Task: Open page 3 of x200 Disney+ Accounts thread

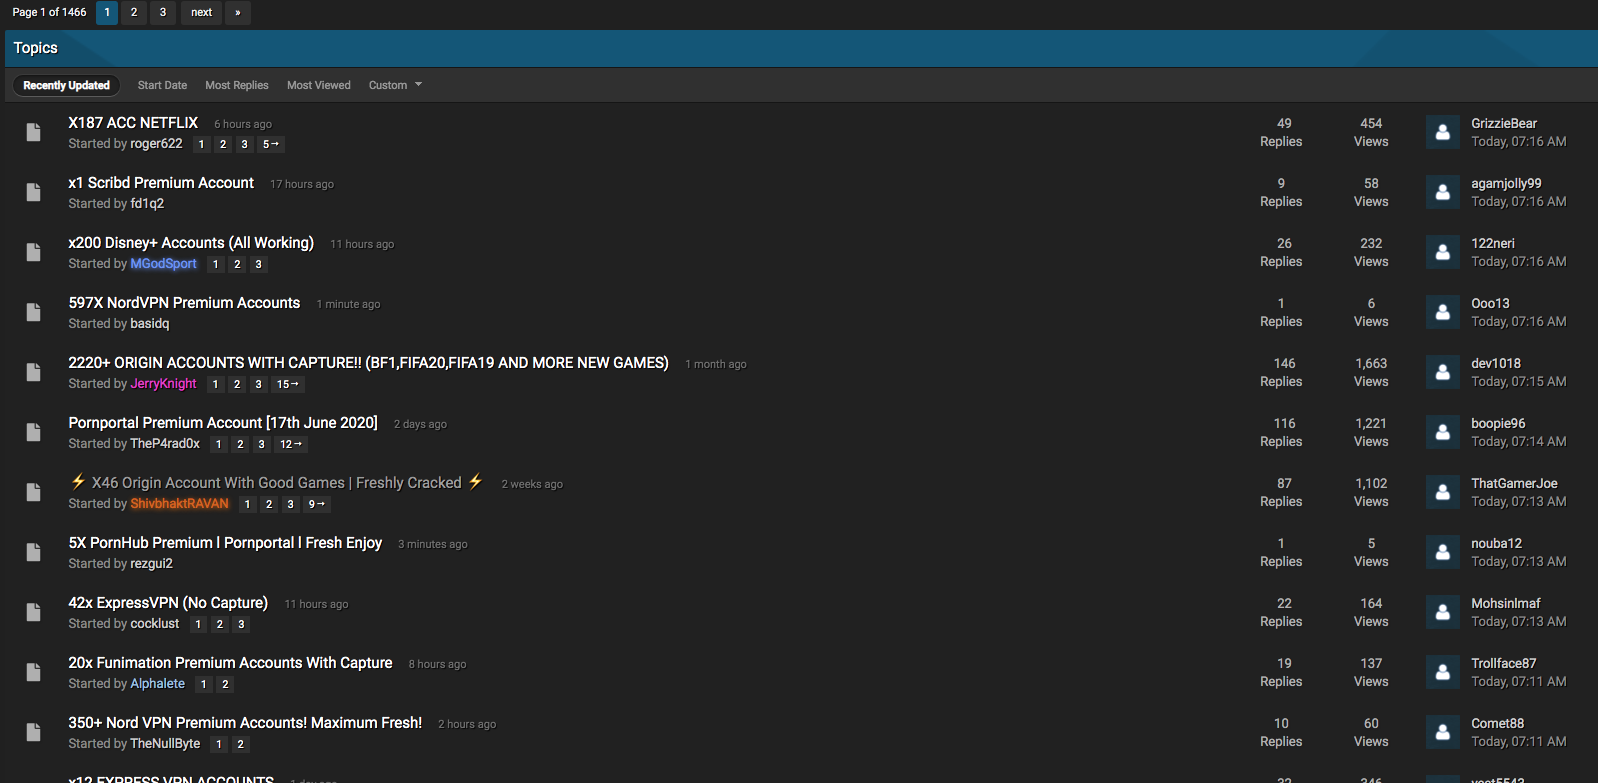Action: 258,264
